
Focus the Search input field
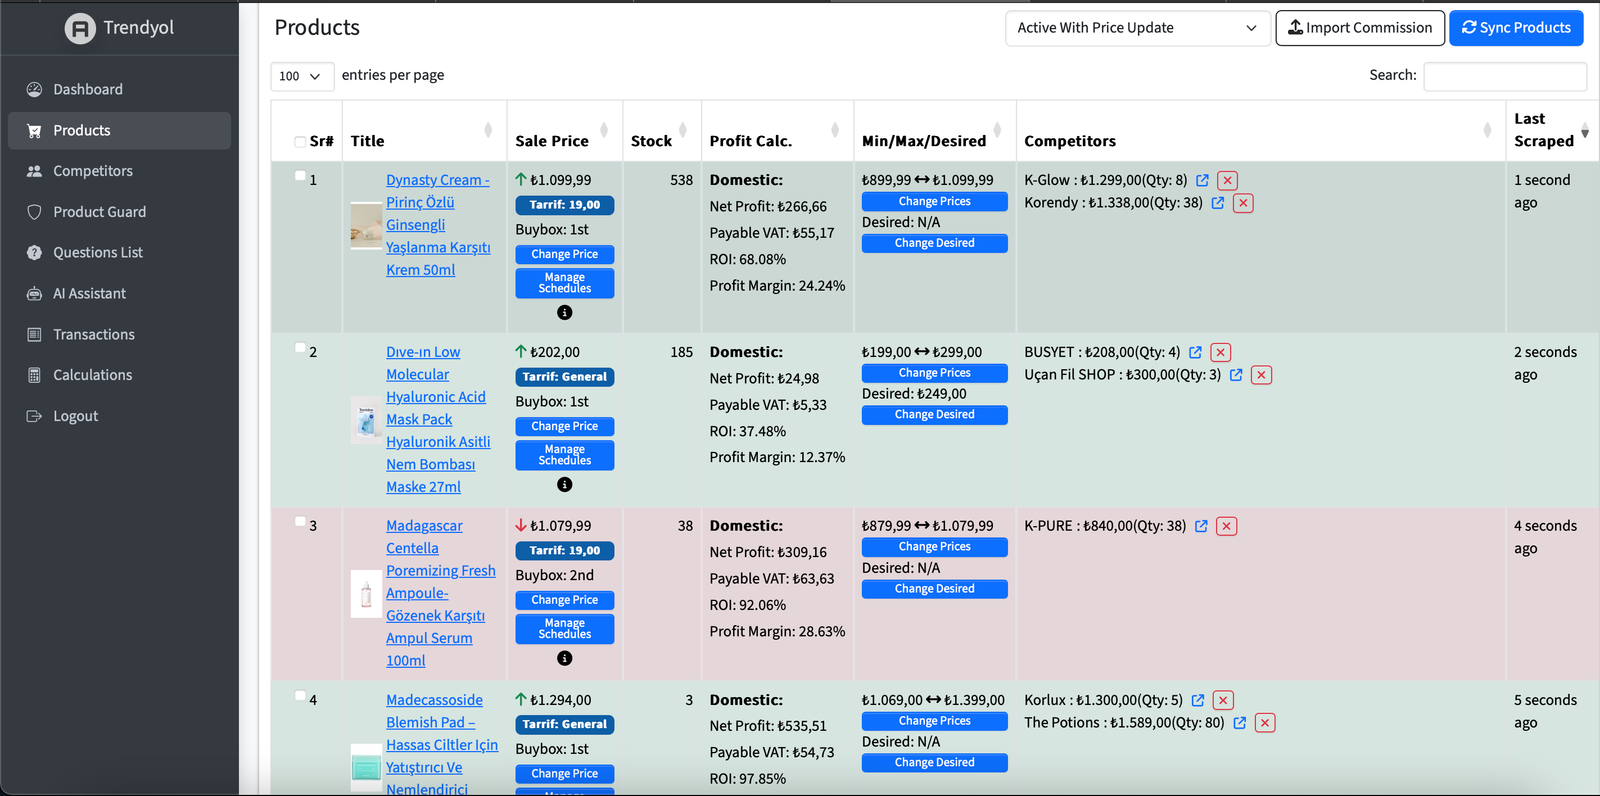click(1504, 76)
